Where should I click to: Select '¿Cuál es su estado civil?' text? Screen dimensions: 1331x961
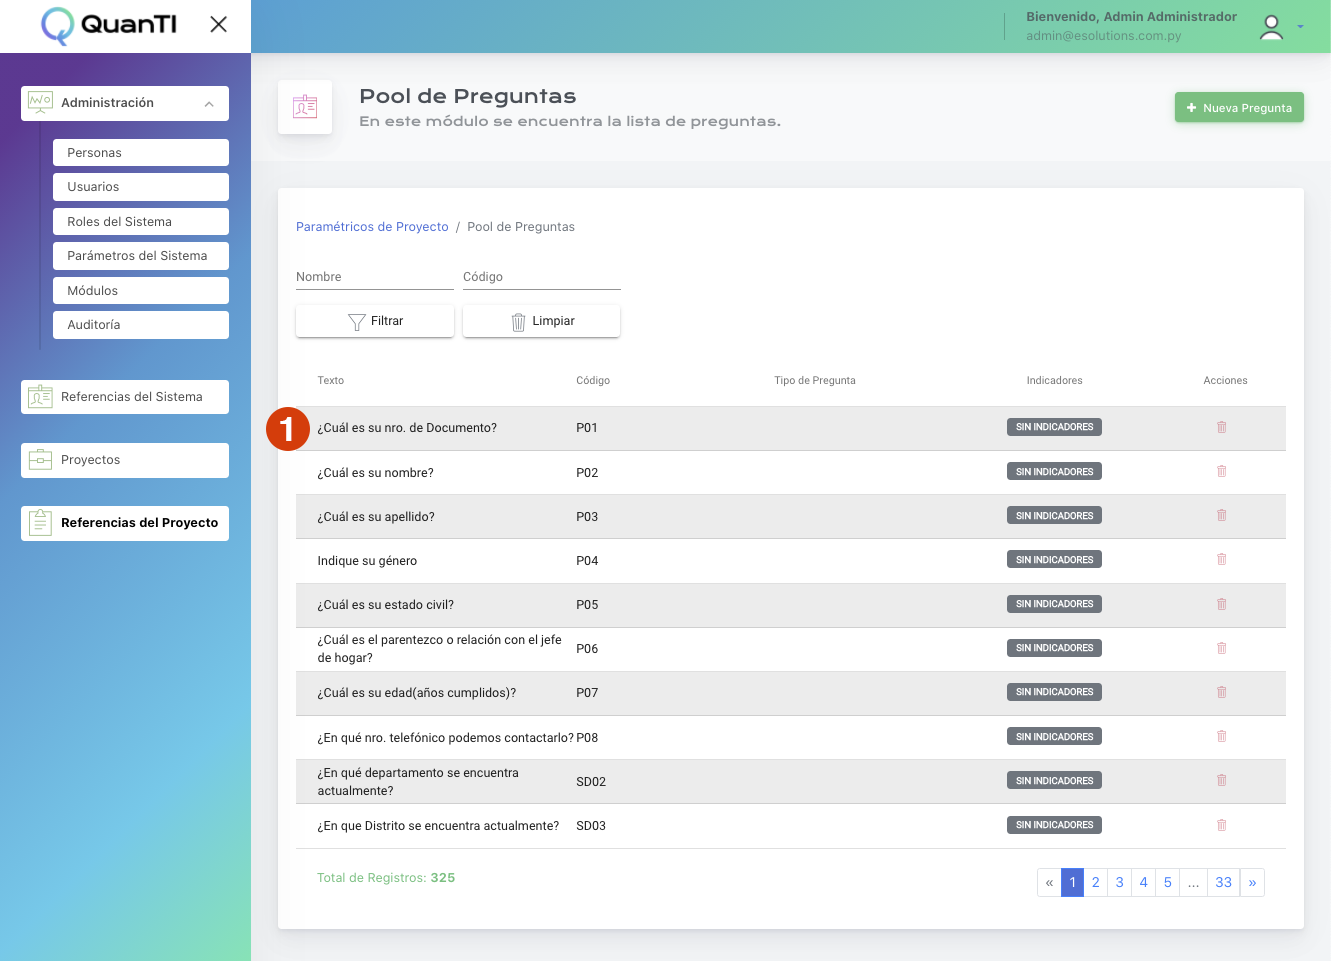click(x=385, y=605)
